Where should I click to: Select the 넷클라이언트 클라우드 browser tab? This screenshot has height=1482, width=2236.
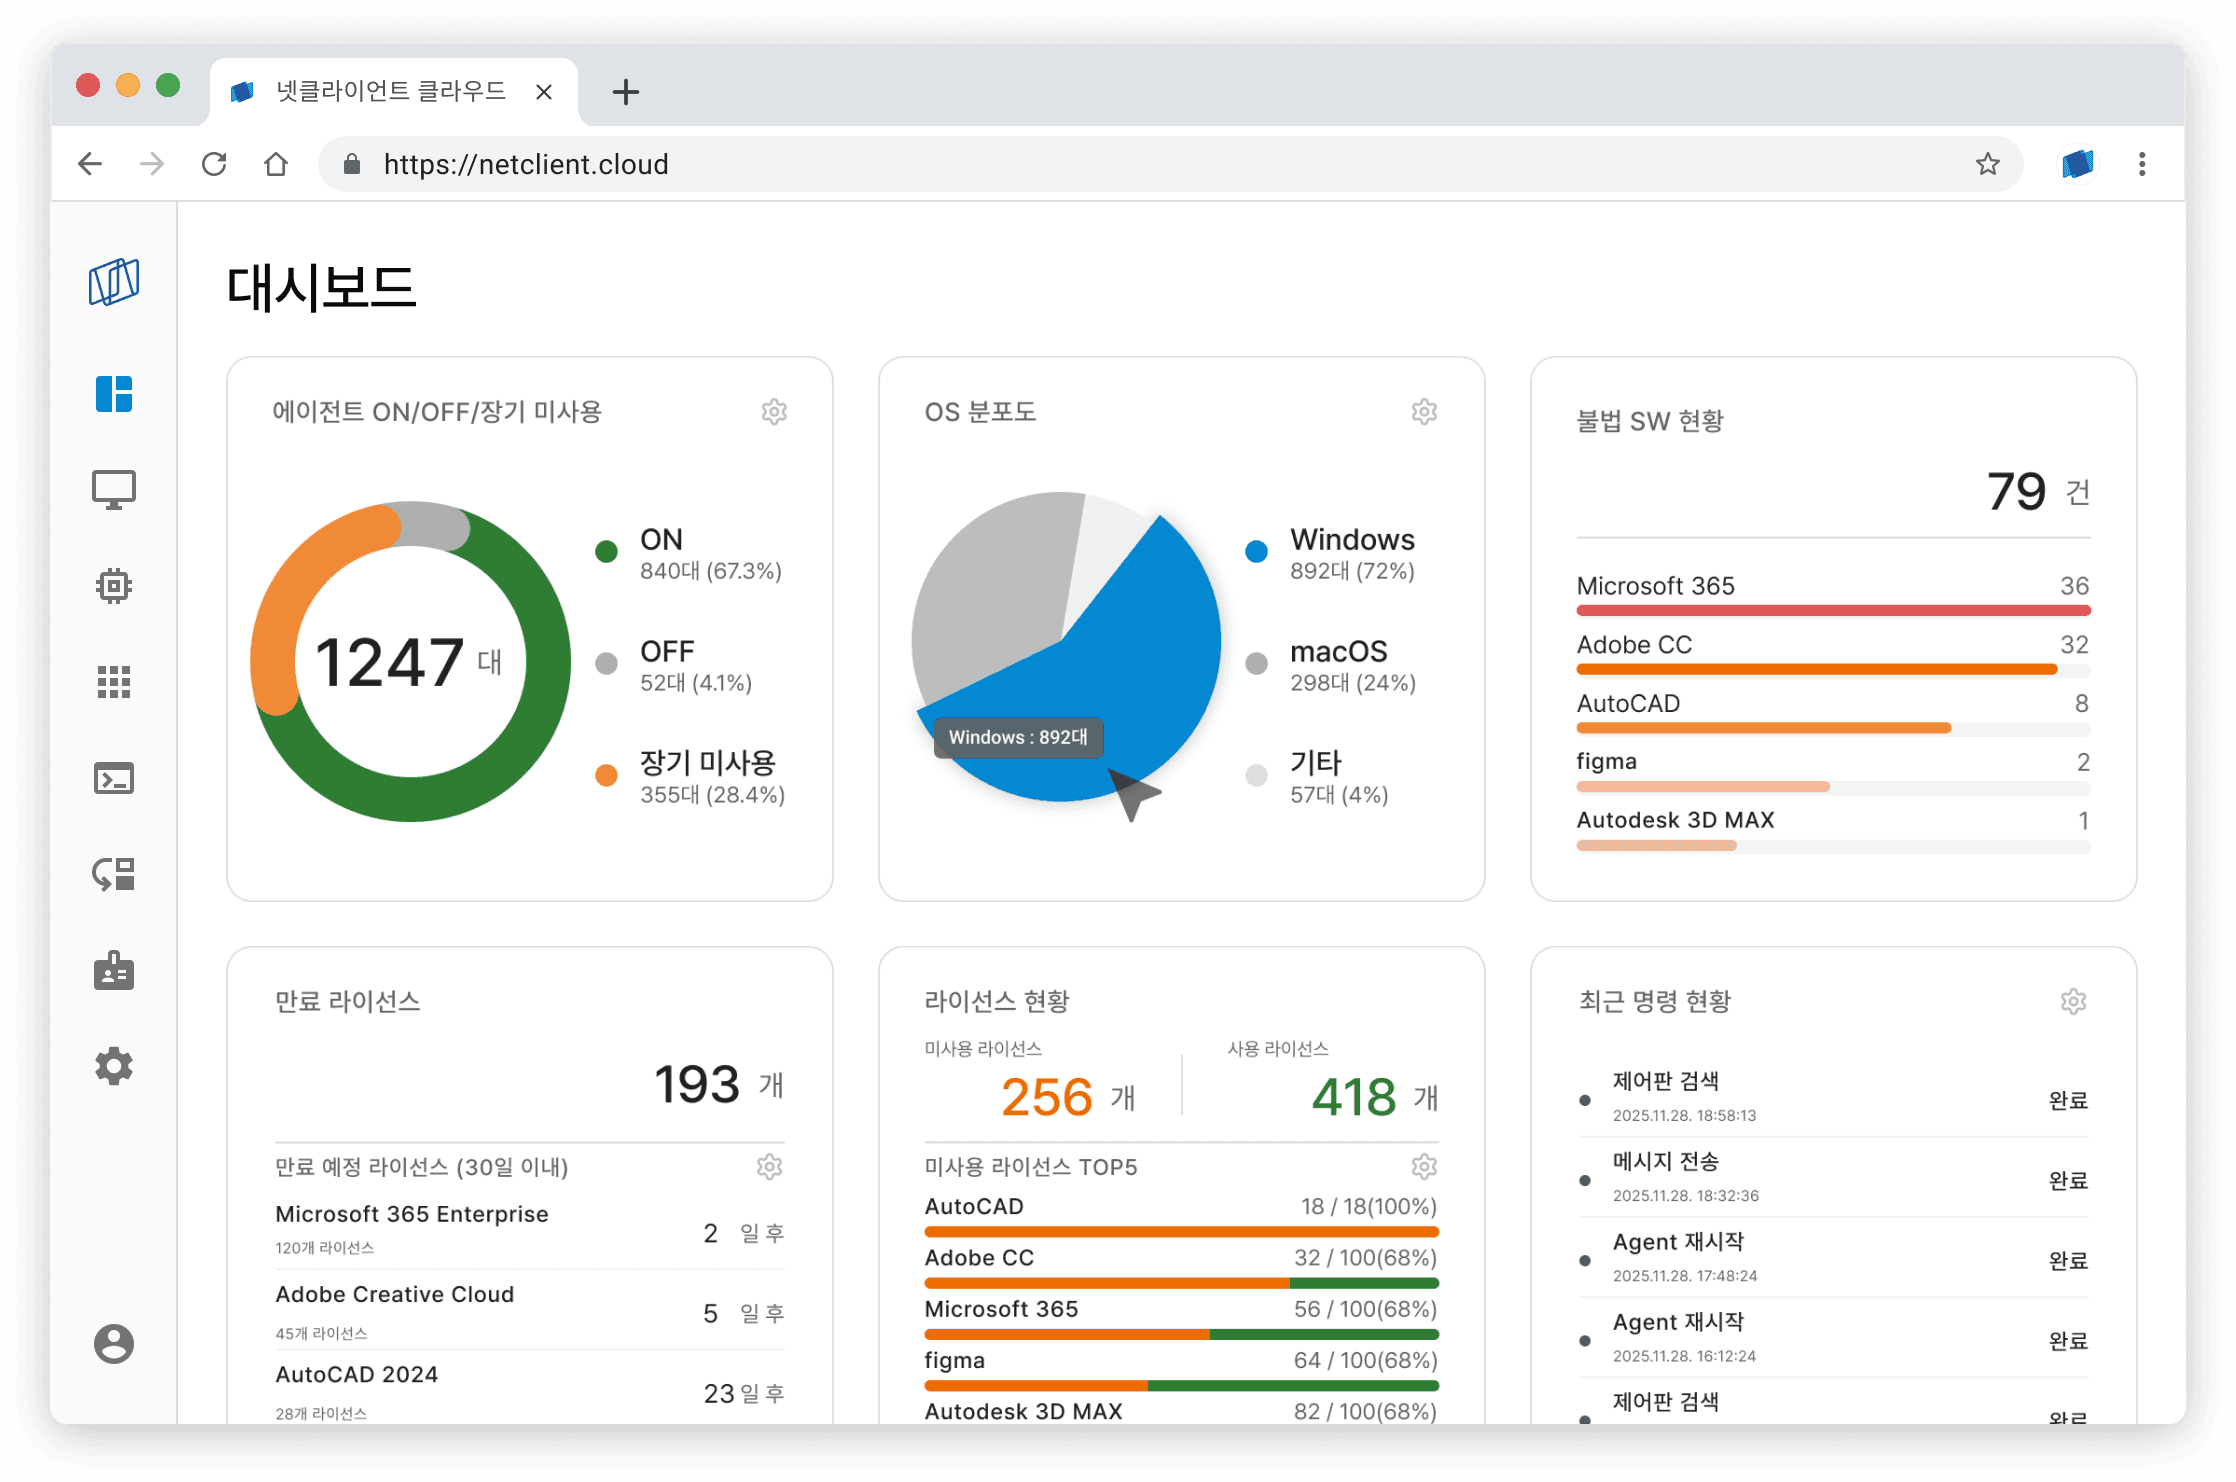click(x=392, y=92)
